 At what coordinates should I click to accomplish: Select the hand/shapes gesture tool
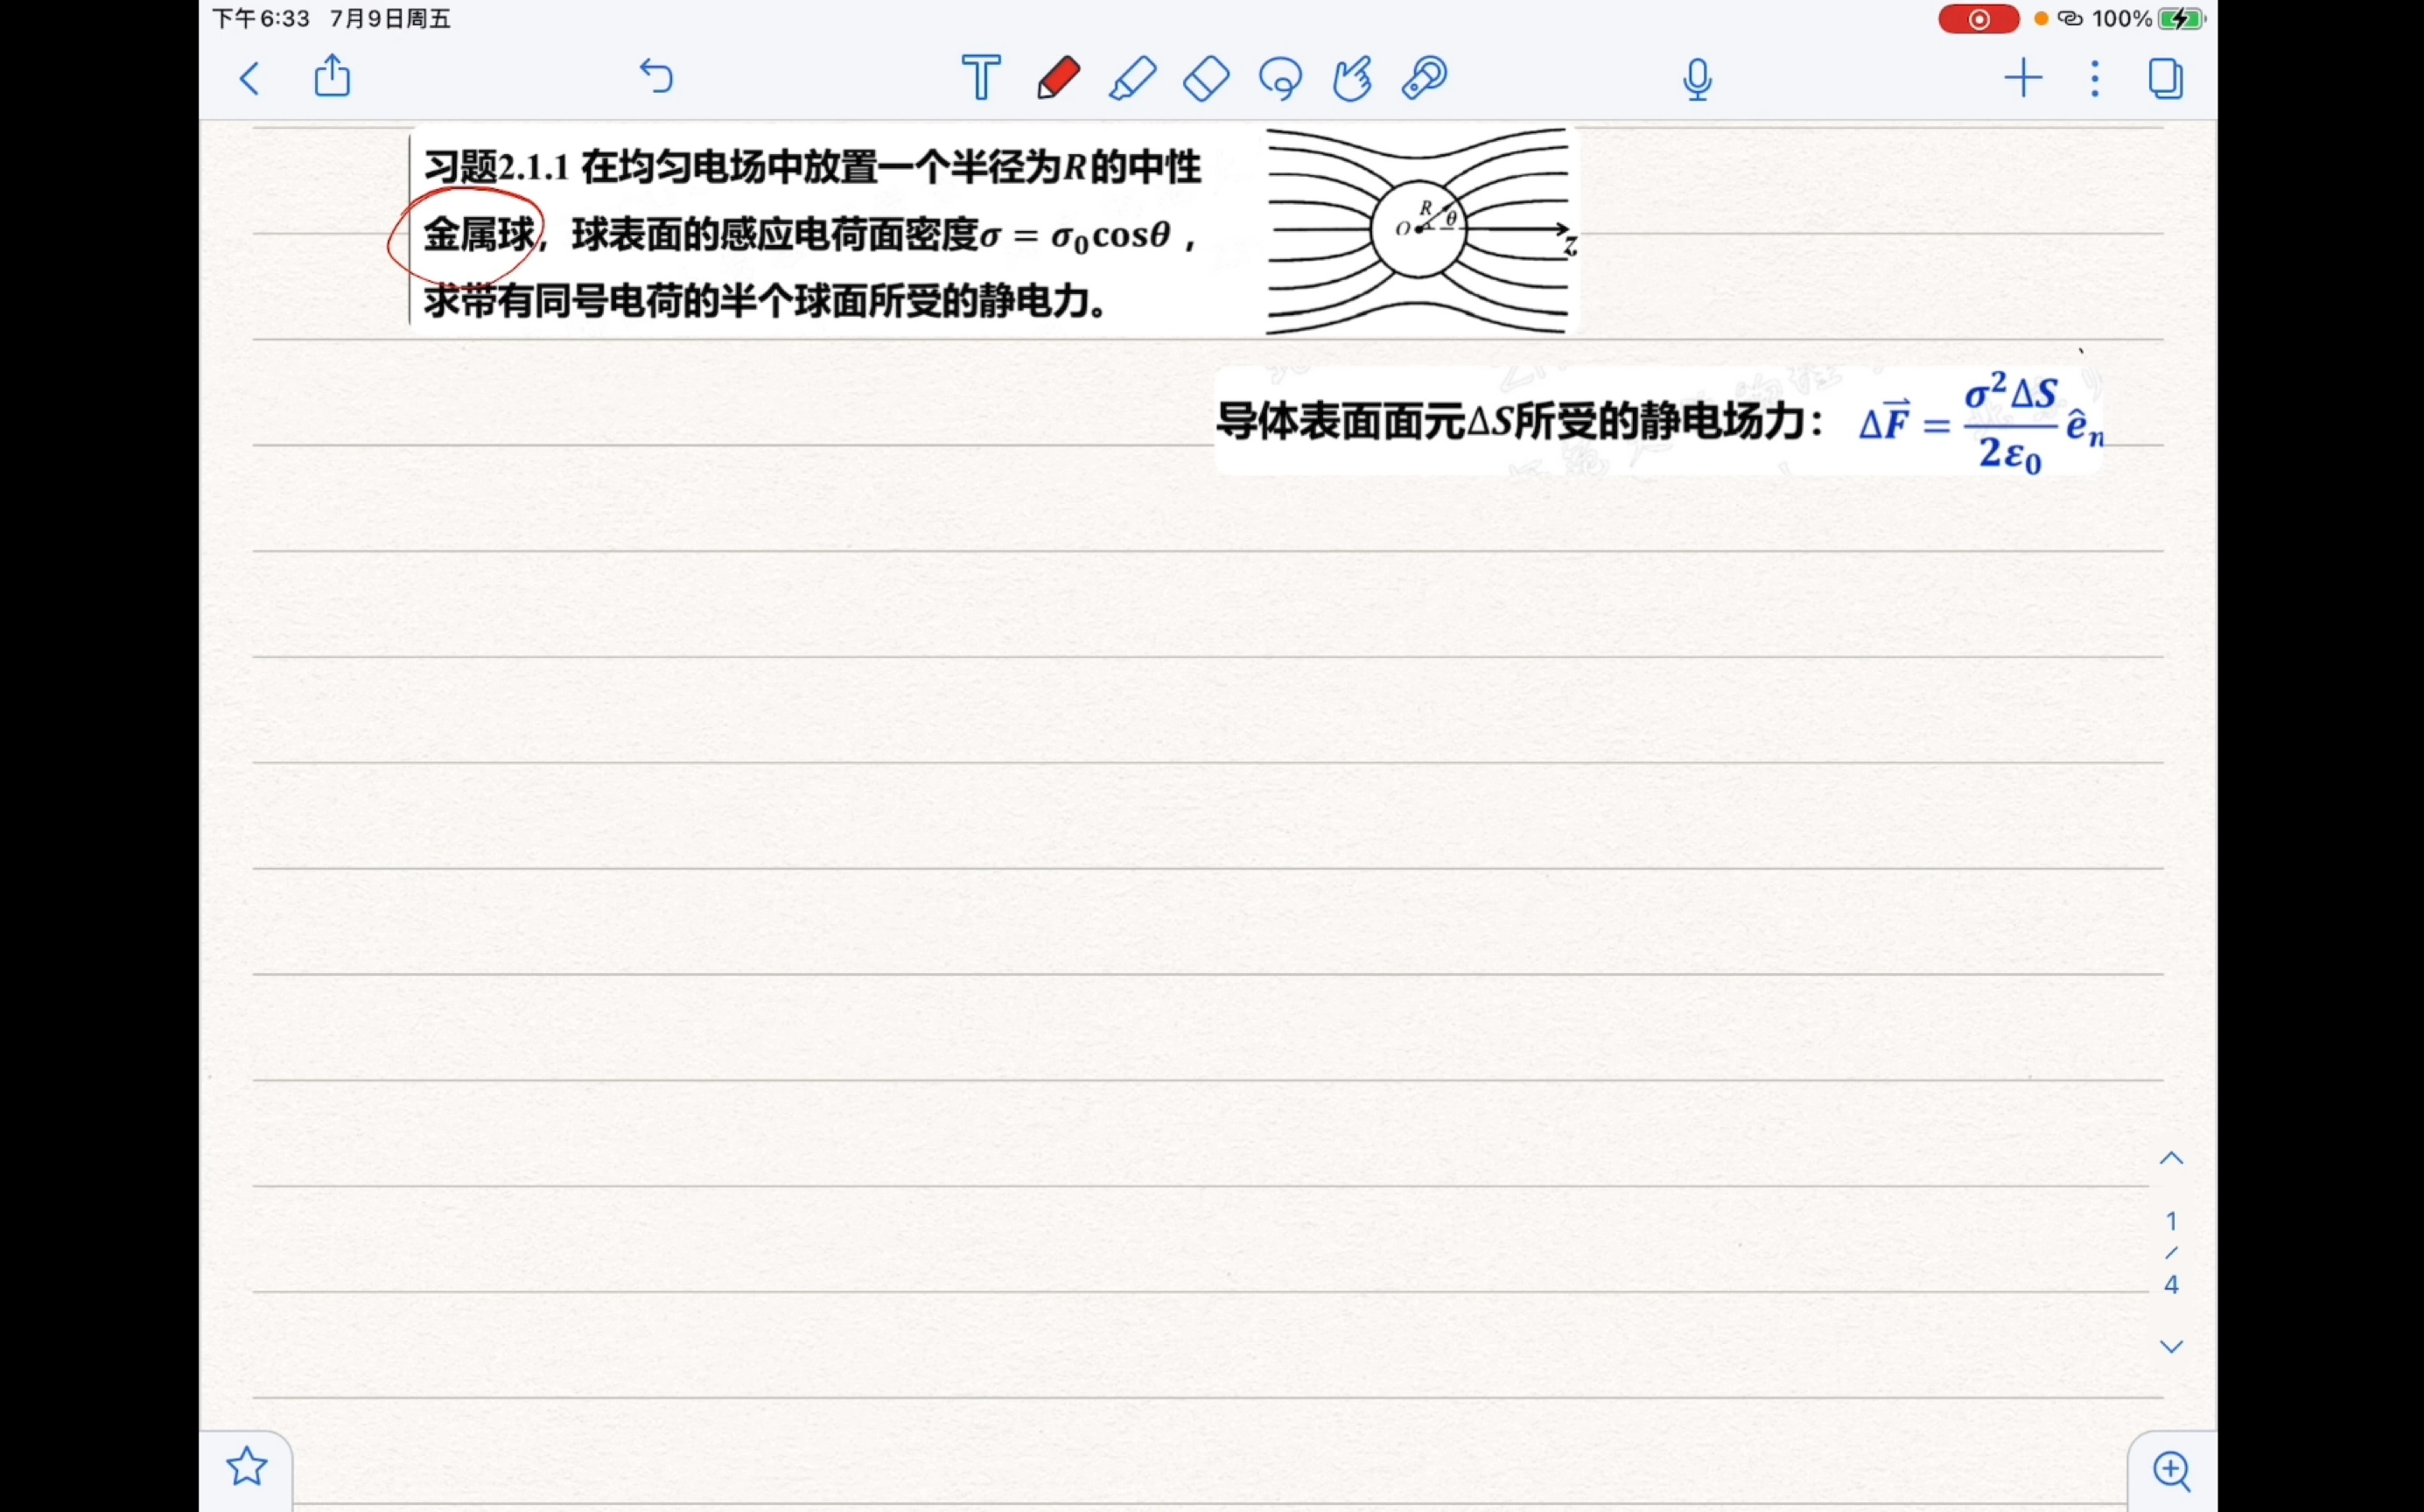(1352, 78)
